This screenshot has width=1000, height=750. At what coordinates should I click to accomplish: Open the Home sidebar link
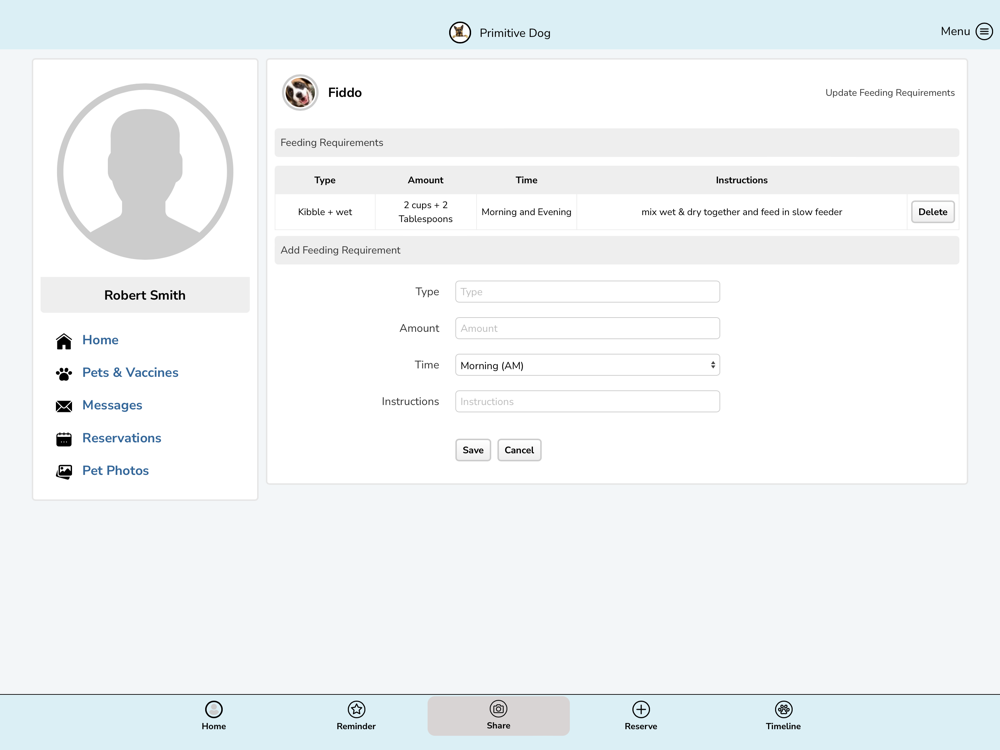[x=100, y=340]
